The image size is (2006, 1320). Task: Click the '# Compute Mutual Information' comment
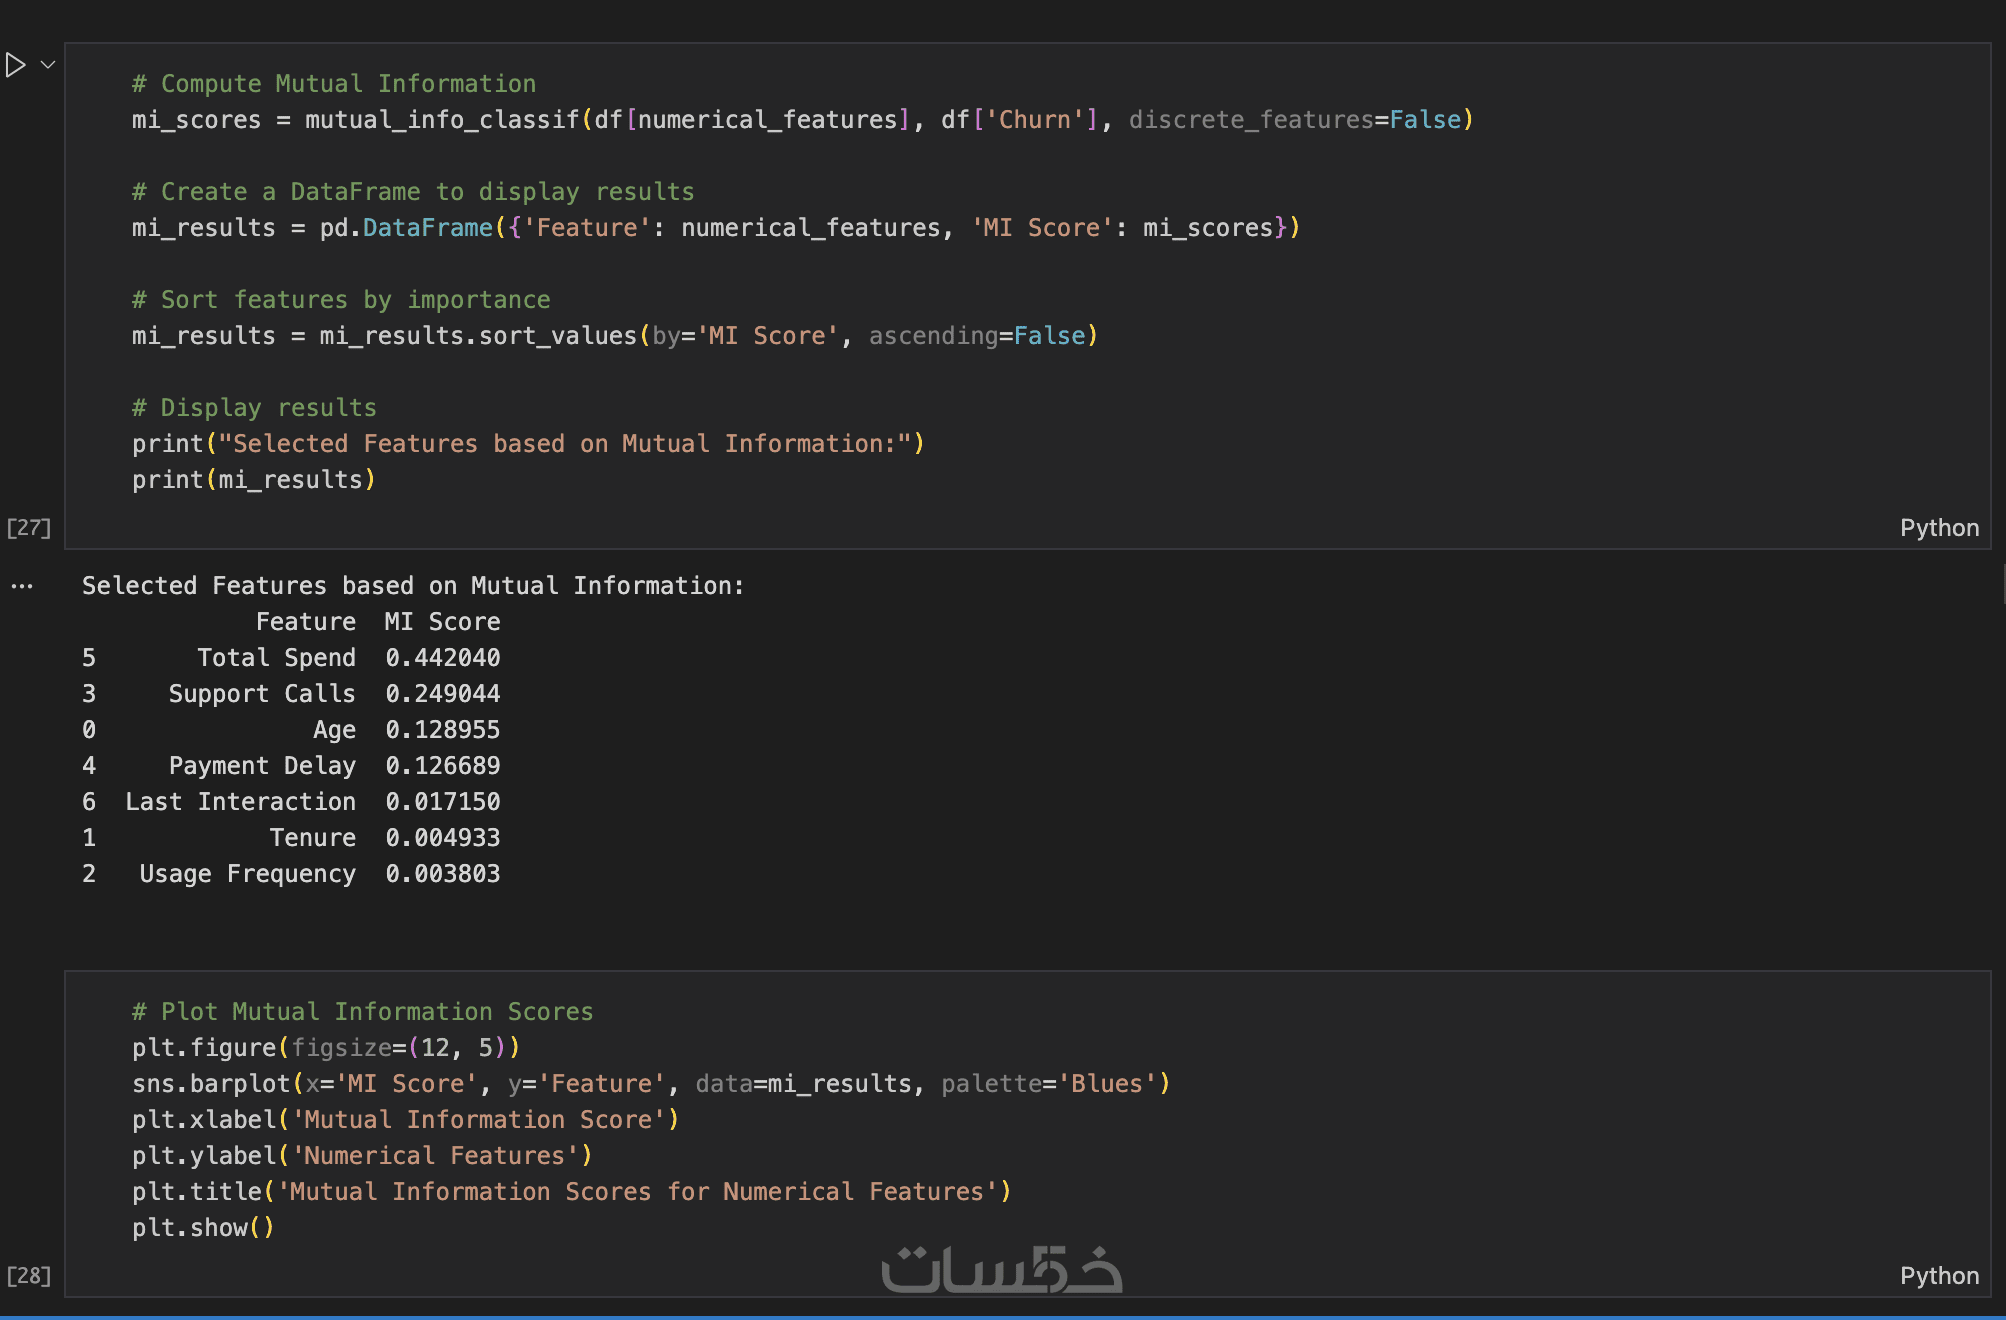(334, 84)
